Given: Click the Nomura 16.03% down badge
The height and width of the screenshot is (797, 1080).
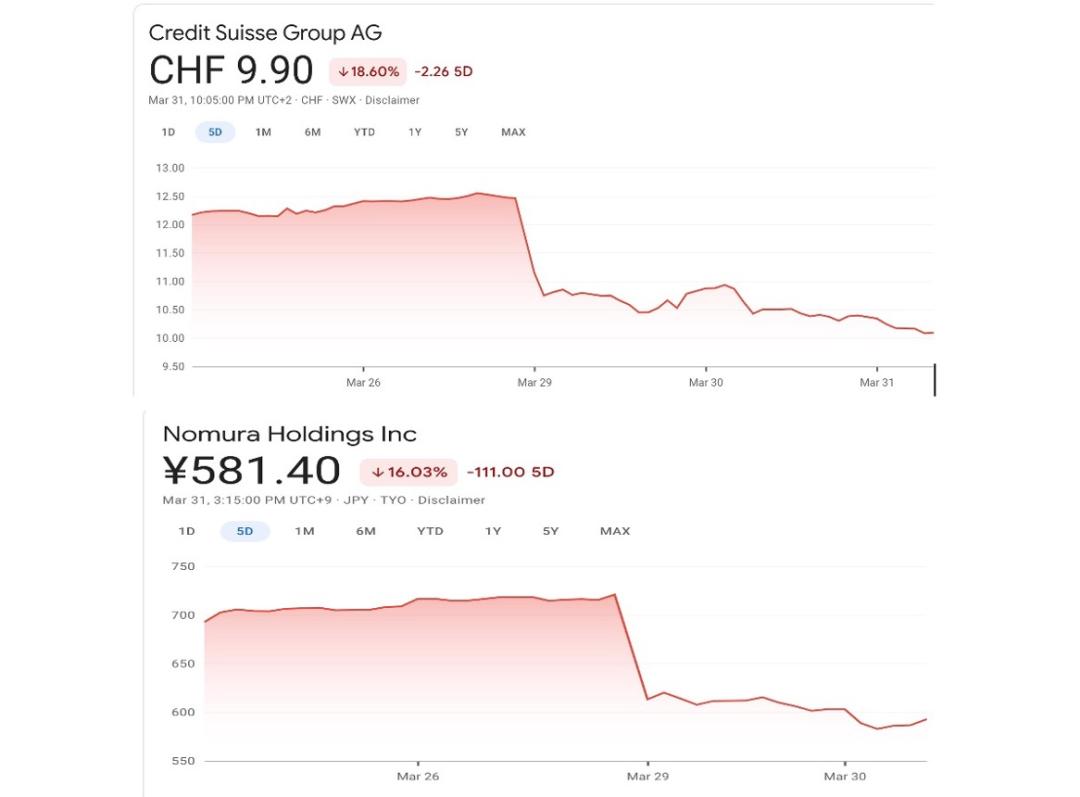Looking at the screenshot, I should point(408,473).
